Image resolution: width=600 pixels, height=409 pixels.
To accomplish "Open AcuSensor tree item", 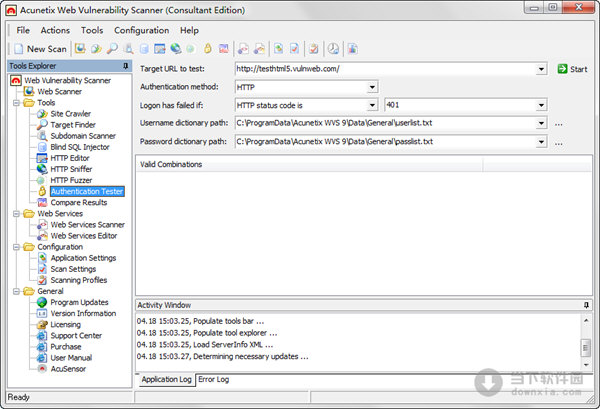I will tap(68, 369).
